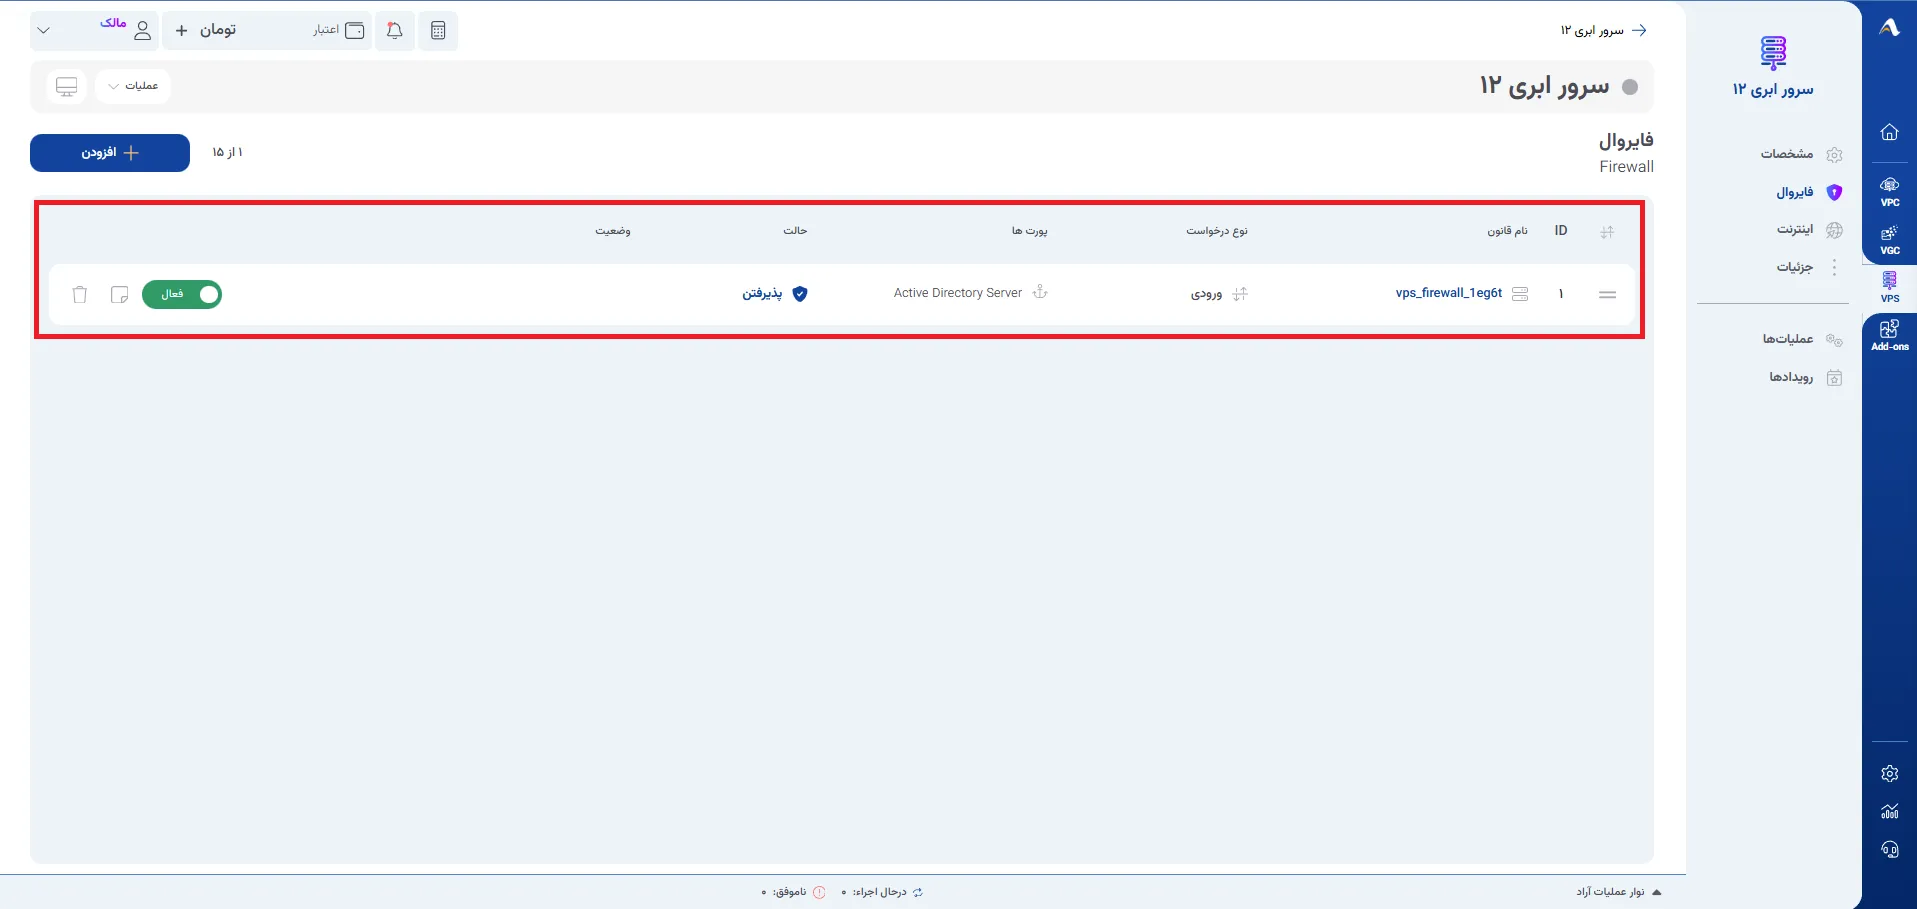Viewport: 1917px width, 909px height.
Task: Click the ۱ از ۱۵ counter text
Action: click(x=227, y=153)
